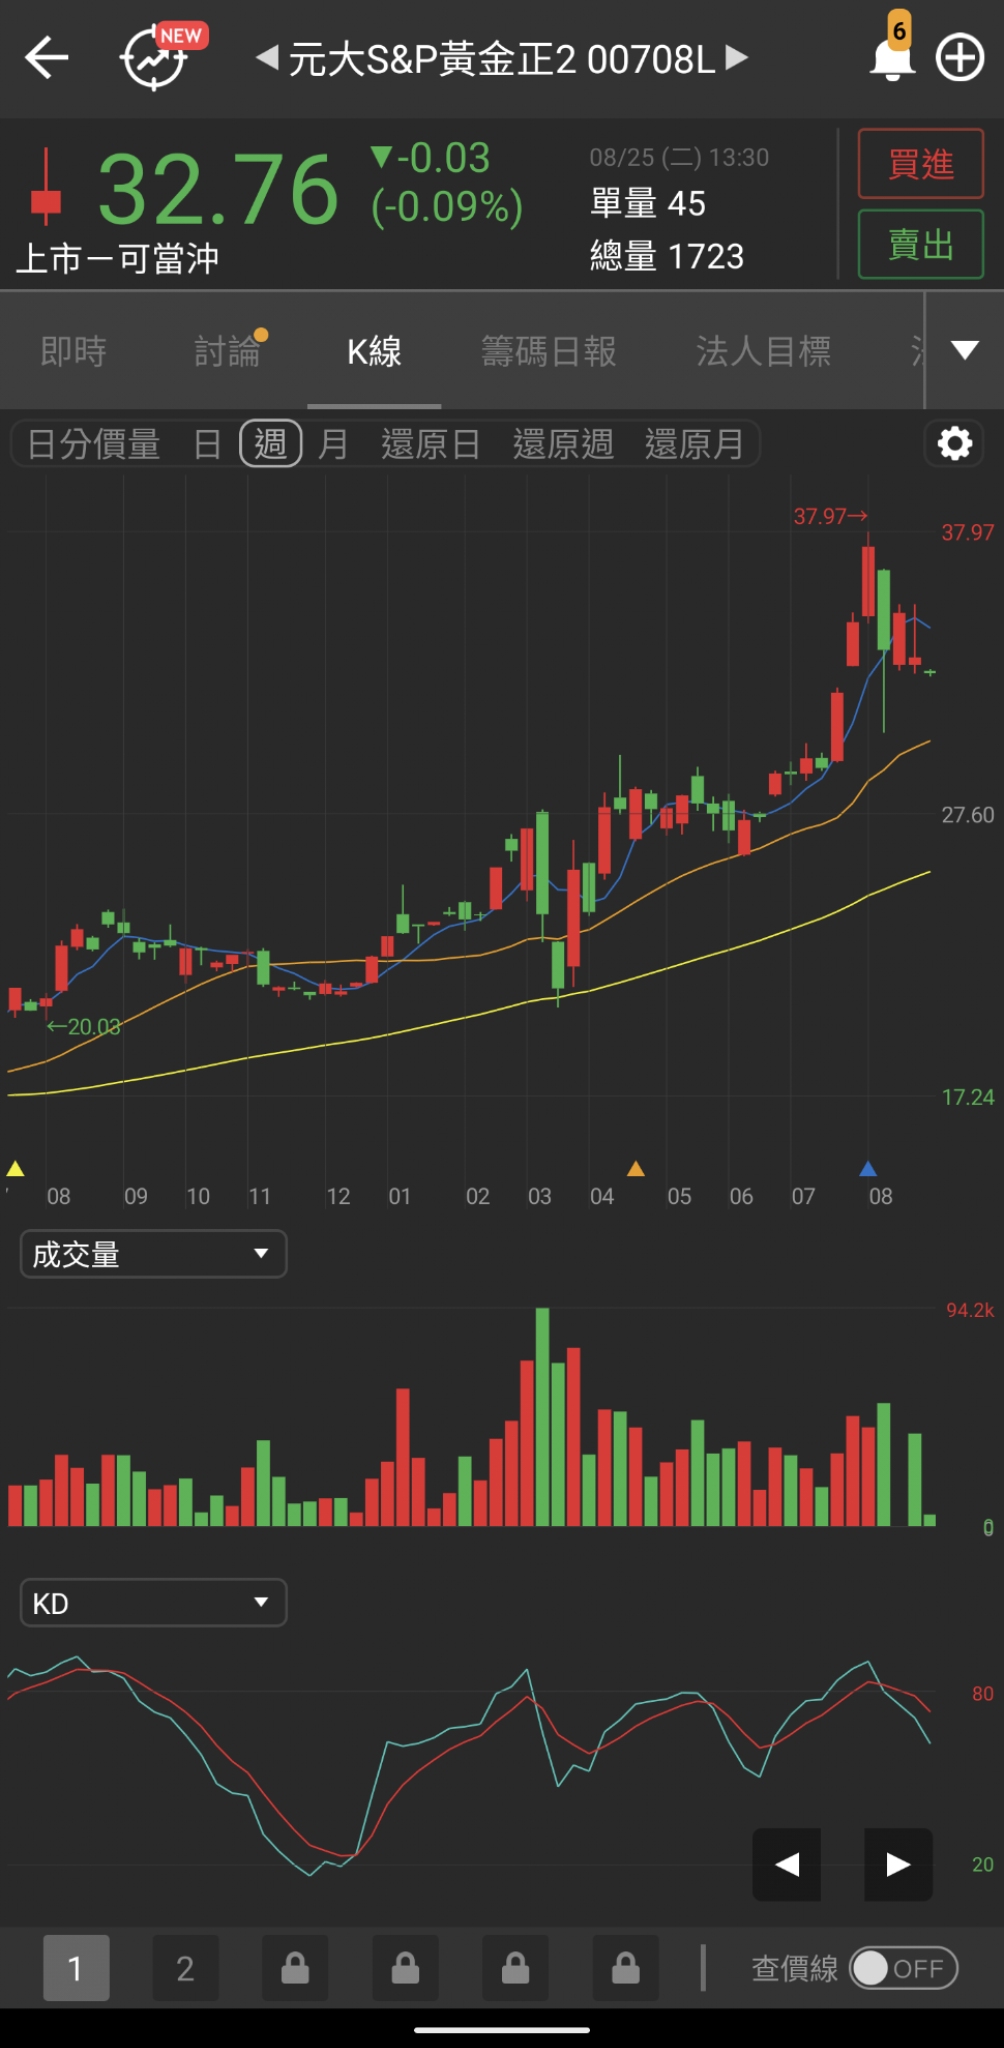The width and height of the screenshot is (1004, 2048).
Task: Add stock to watchlist with plus icon
Action: 960,58
